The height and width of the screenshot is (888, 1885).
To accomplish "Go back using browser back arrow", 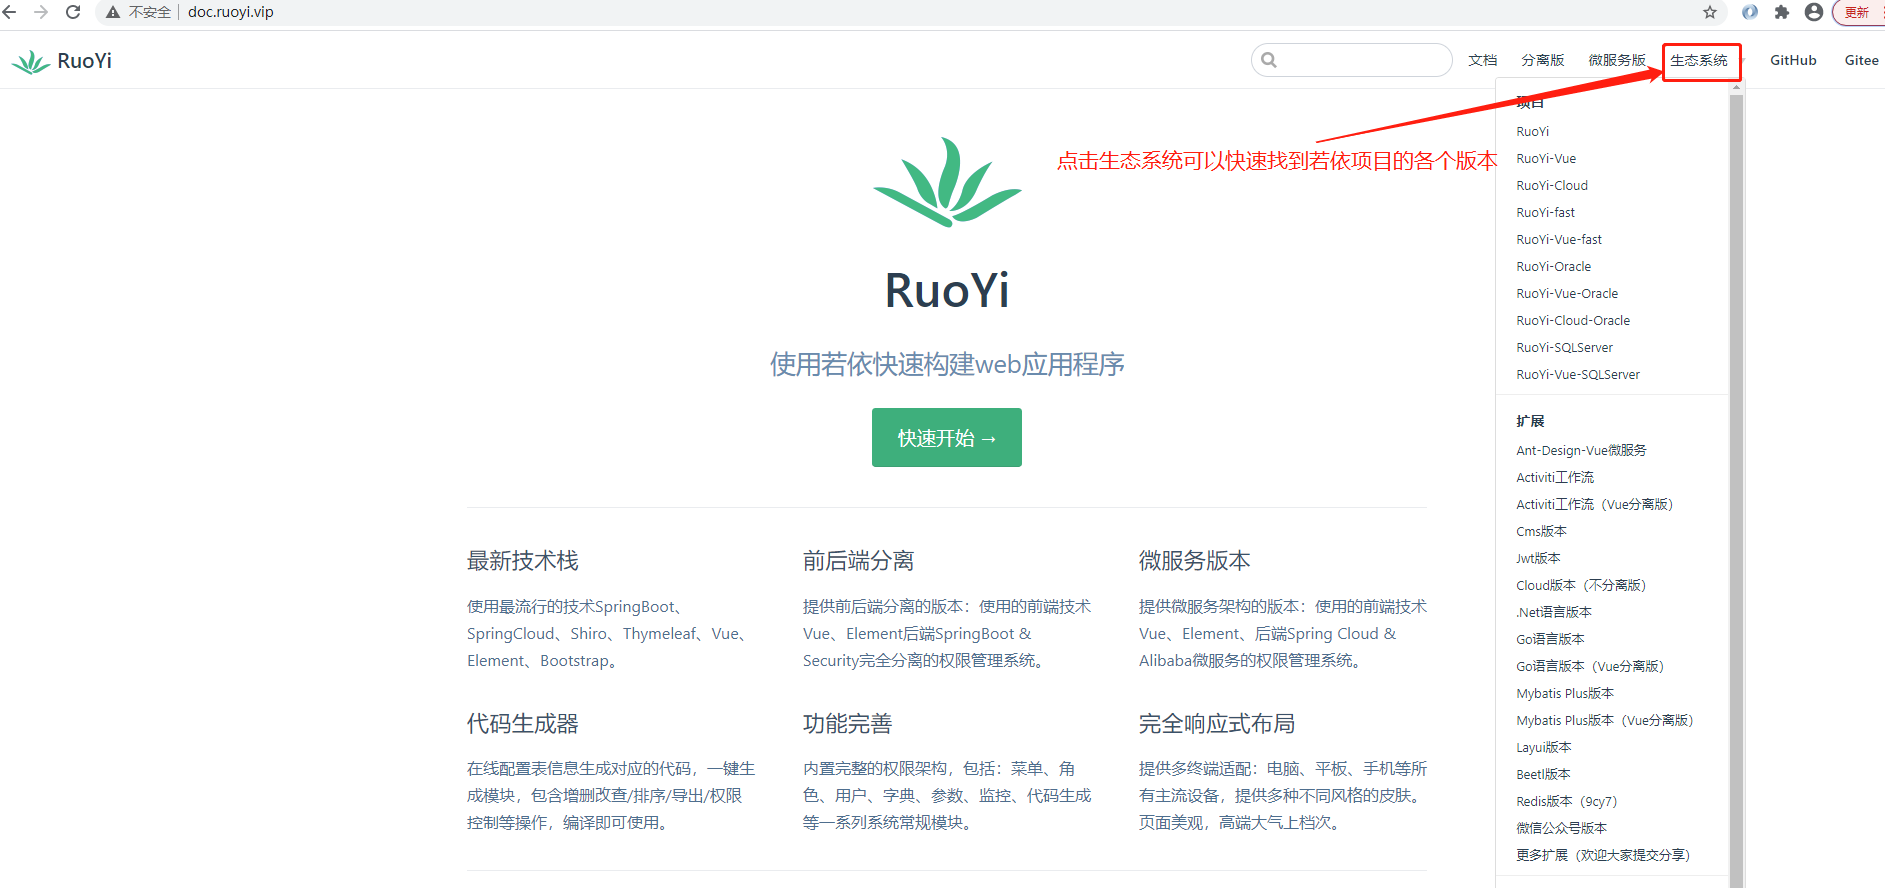I will 9,12.
